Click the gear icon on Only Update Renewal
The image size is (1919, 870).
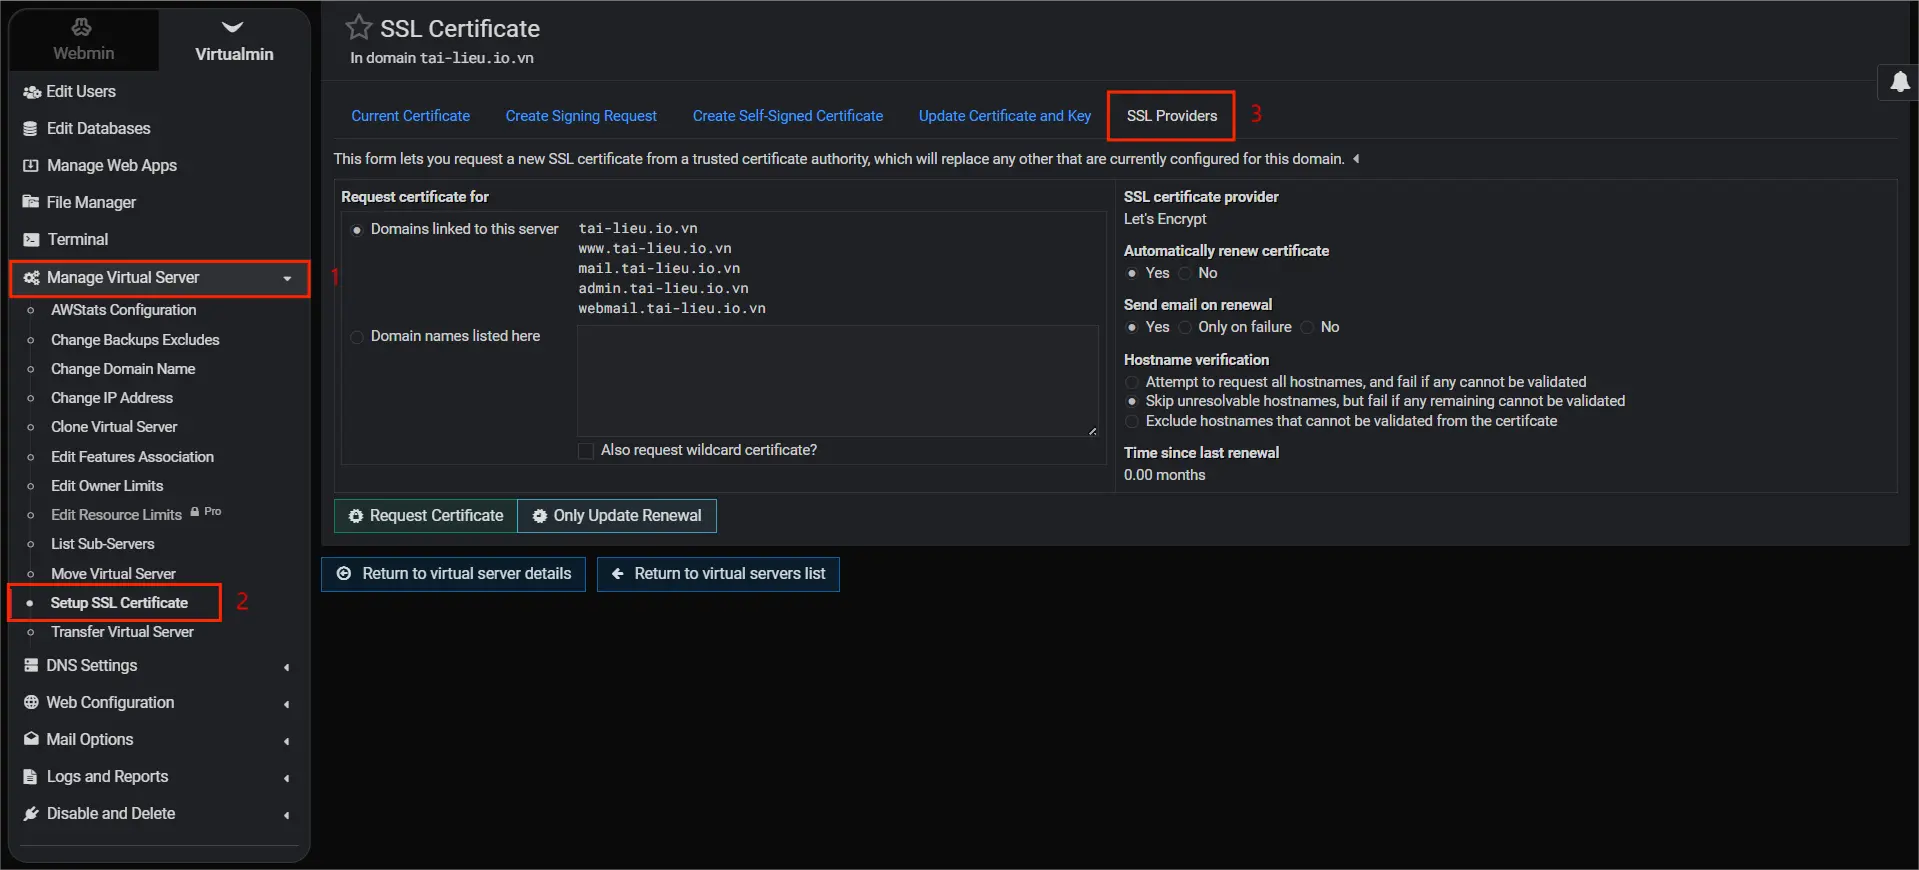pyautogui.click(x=540, y=516)
